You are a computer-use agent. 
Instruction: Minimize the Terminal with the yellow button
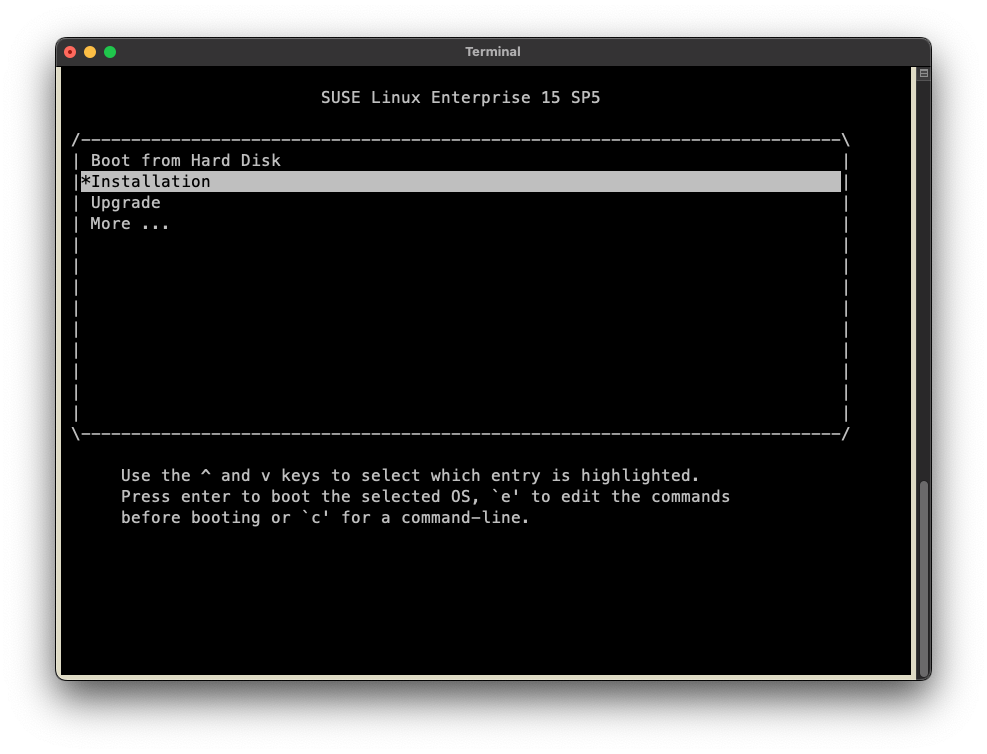click(x=90, y=52)
